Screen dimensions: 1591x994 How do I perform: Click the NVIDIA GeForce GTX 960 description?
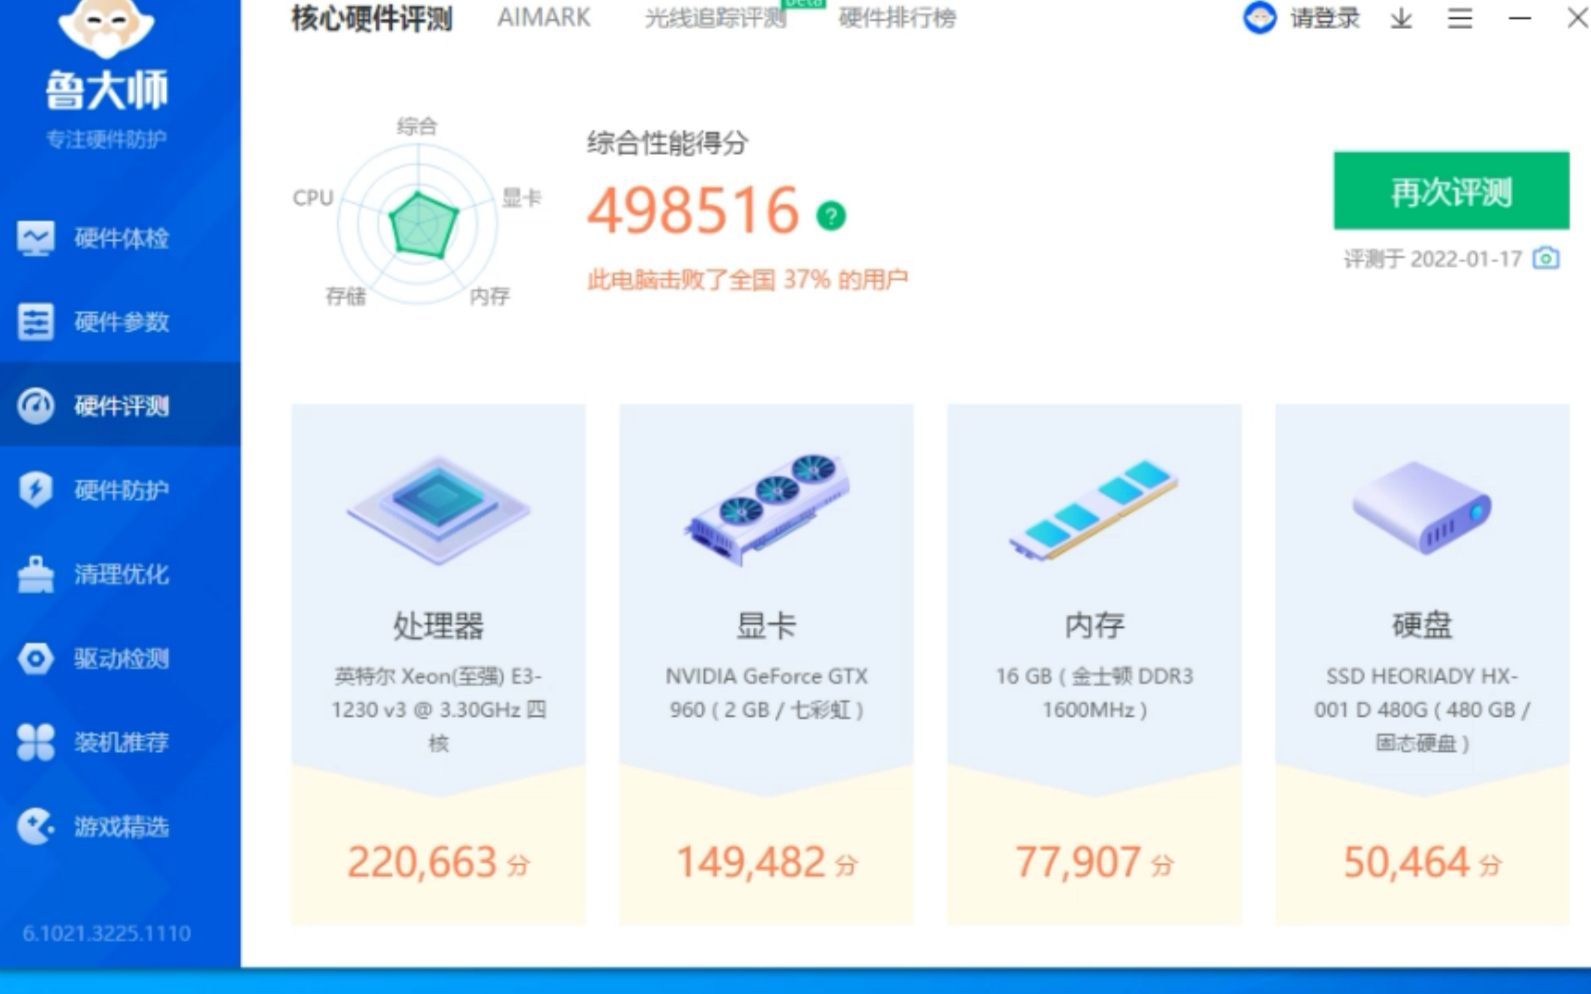point(767,693)
